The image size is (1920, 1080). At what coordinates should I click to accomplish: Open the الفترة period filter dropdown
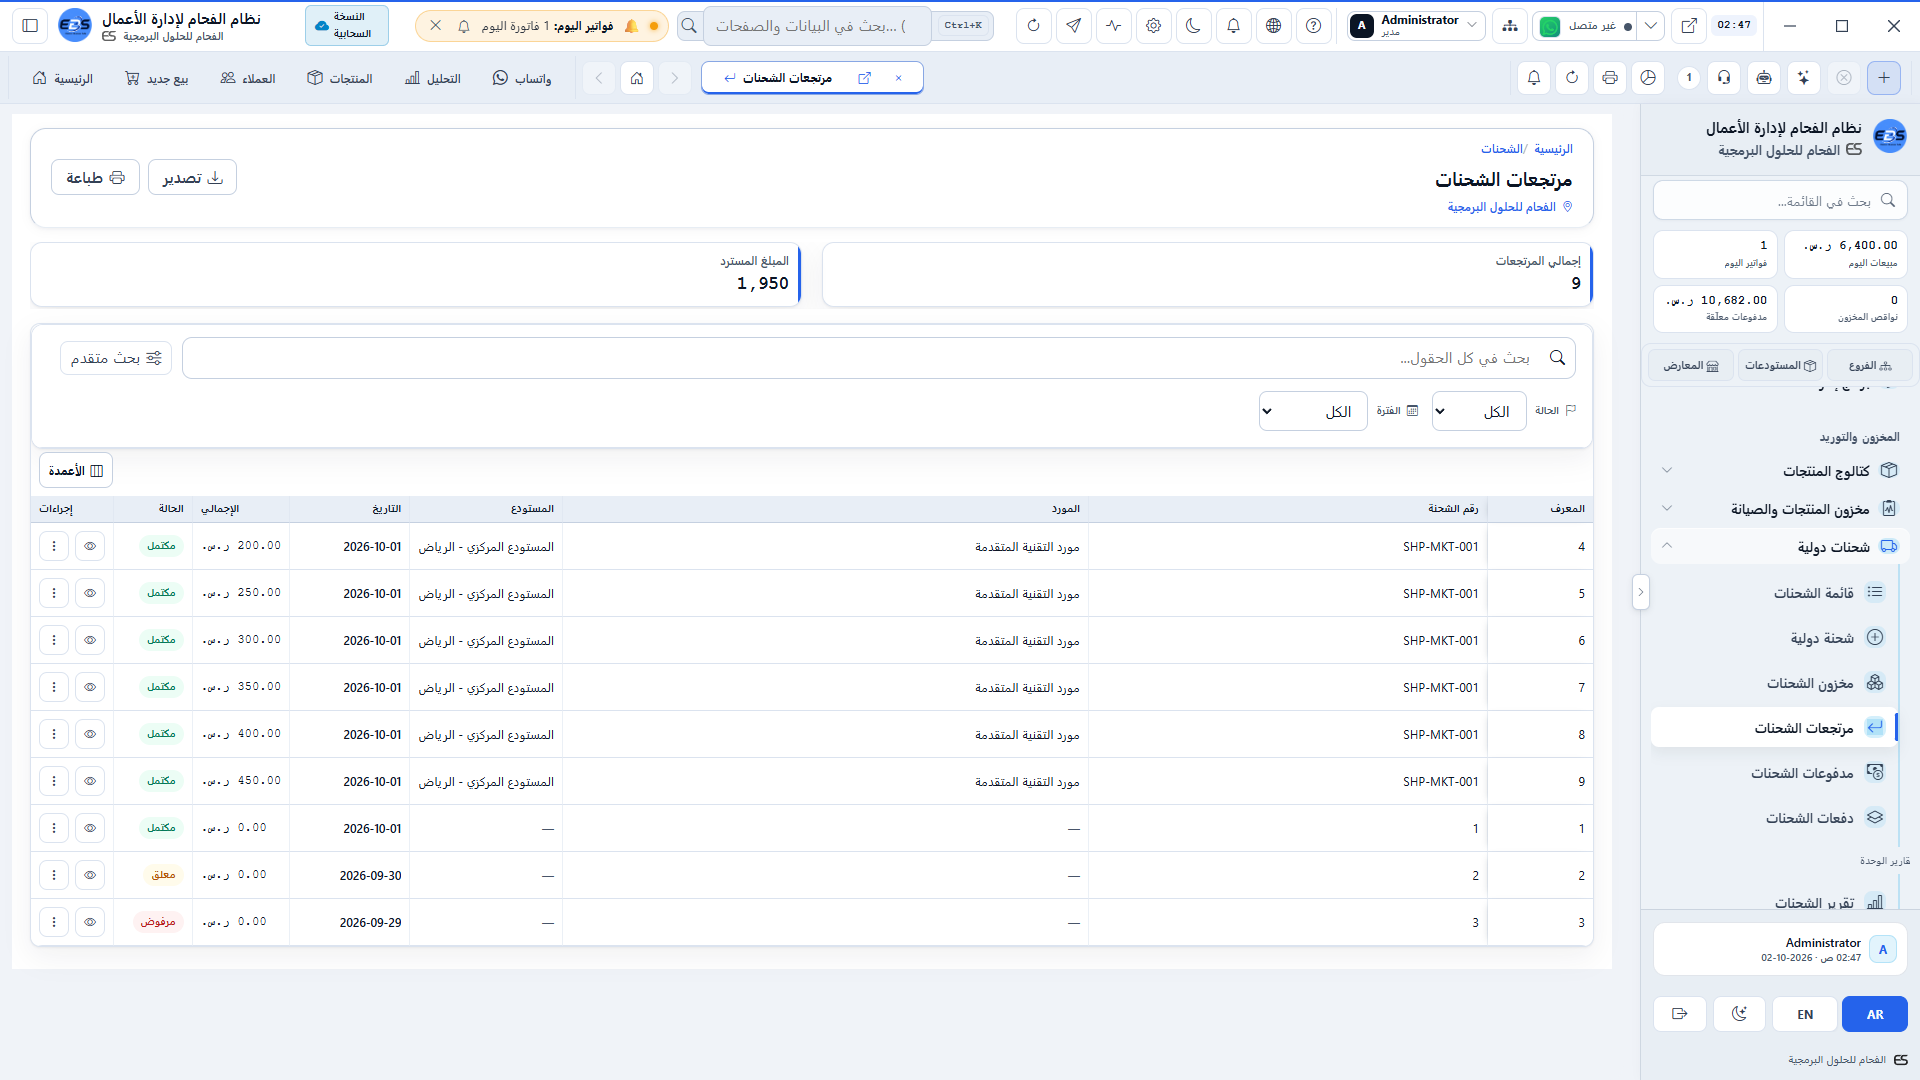(1313, 411)
